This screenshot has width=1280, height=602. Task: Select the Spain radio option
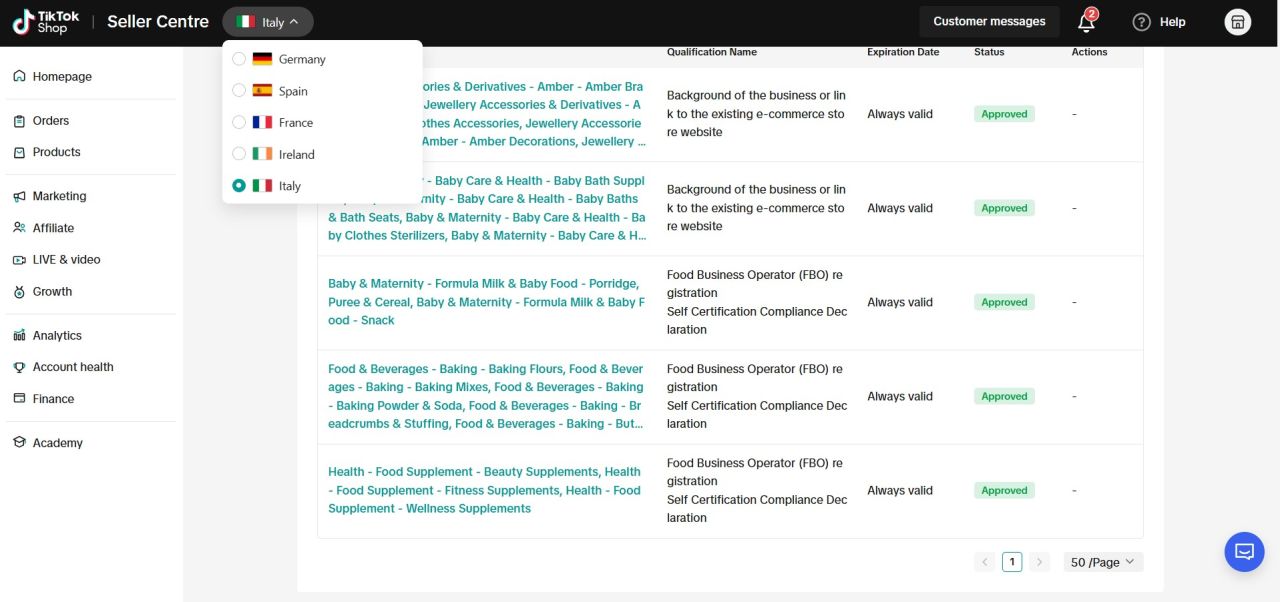point(239,91)
